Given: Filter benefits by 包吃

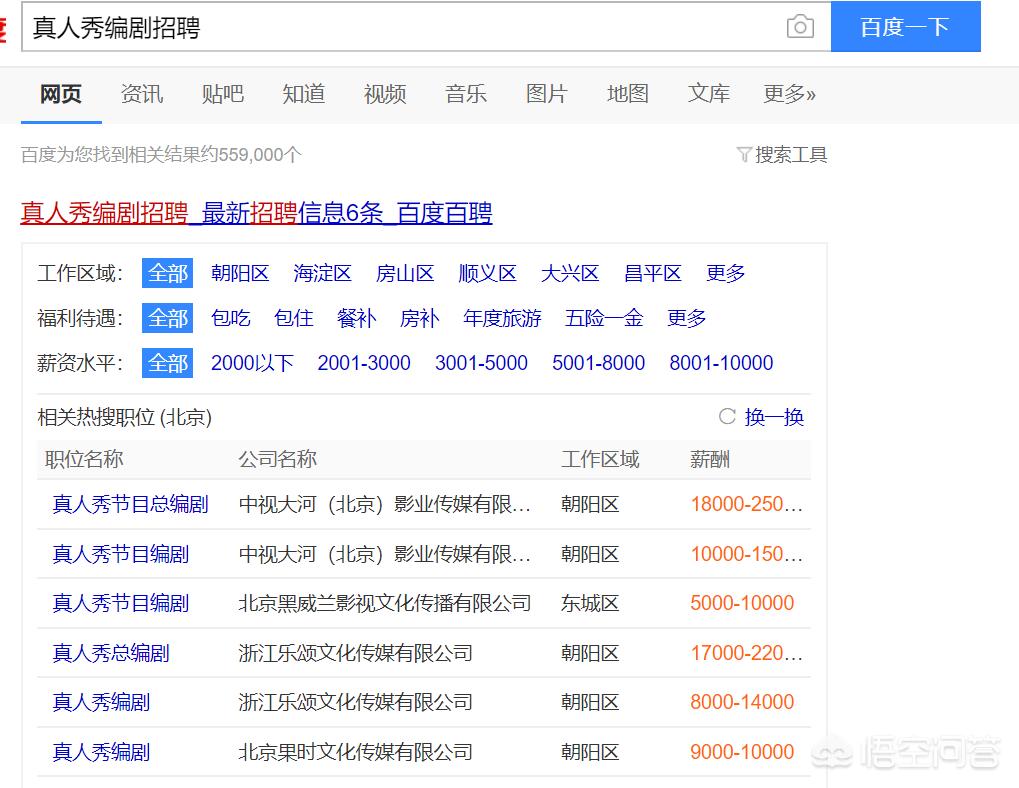Looking at the screenshot, I should pos(231,318).
